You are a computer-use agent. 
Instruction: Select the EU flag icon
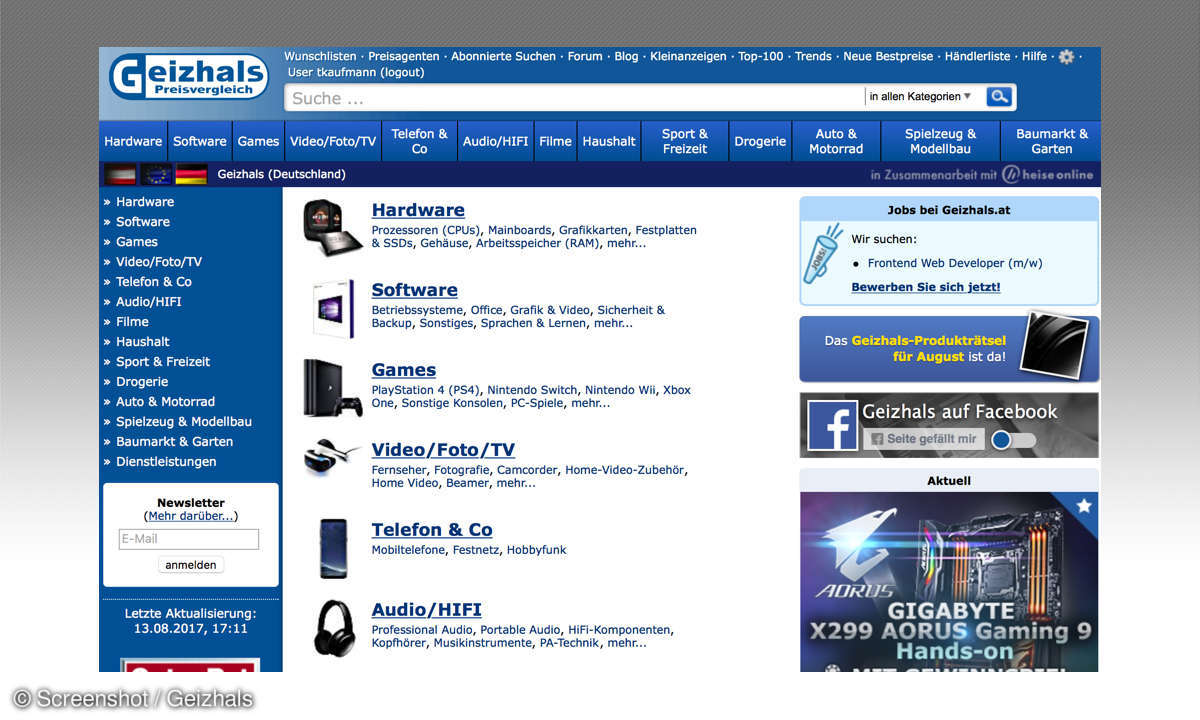pos(156,174)
